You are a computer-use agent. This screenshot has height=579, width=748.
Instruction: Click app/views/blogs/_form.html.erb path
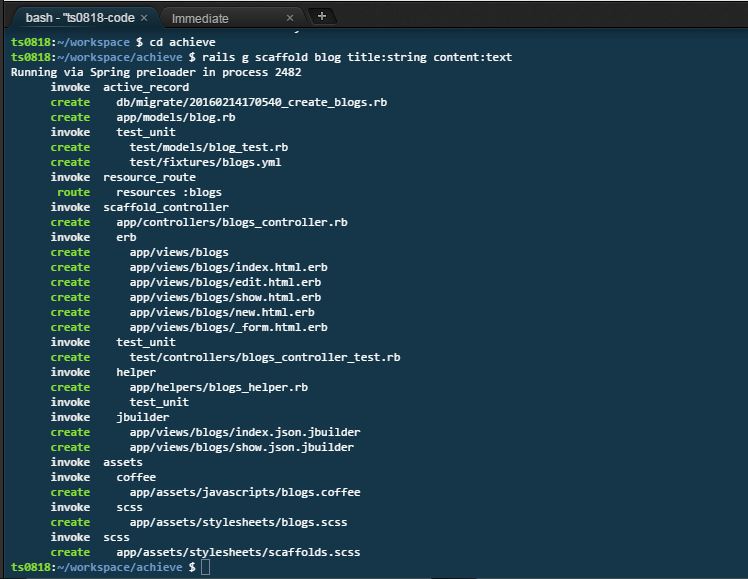229,327
